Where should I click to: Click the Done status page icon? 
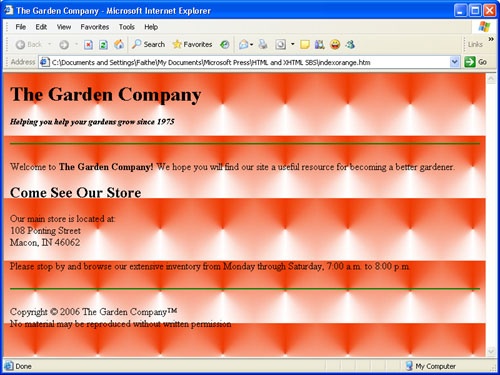[x=9, y=366]
